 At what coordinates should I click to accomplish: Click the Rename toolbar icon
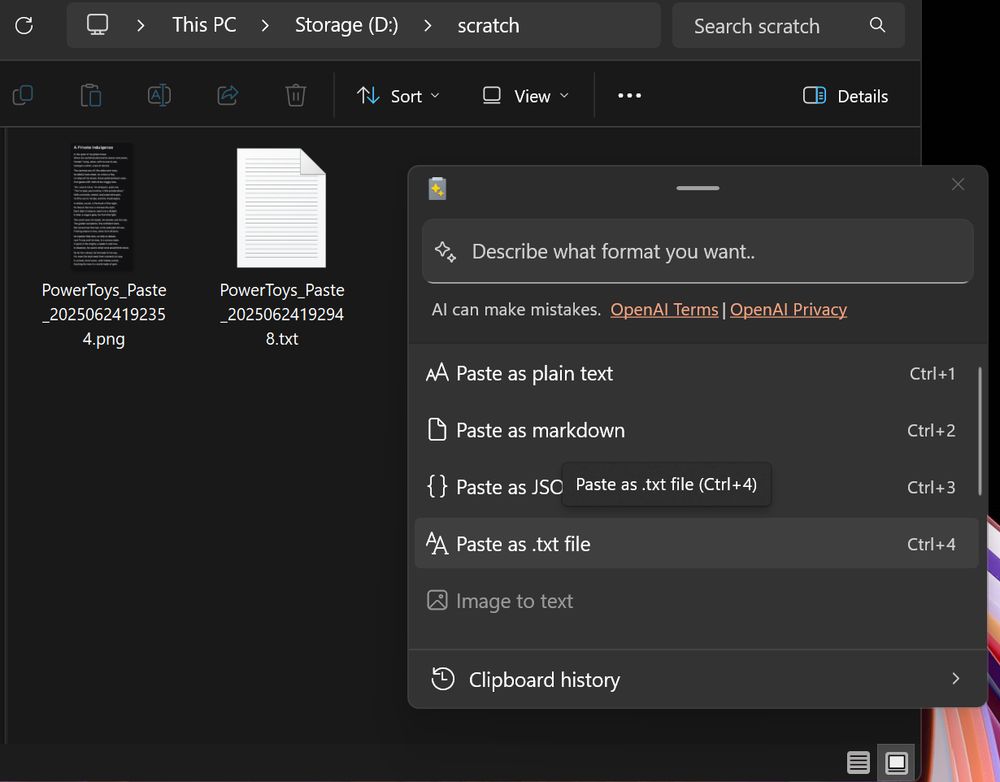[x=159, y=96]
